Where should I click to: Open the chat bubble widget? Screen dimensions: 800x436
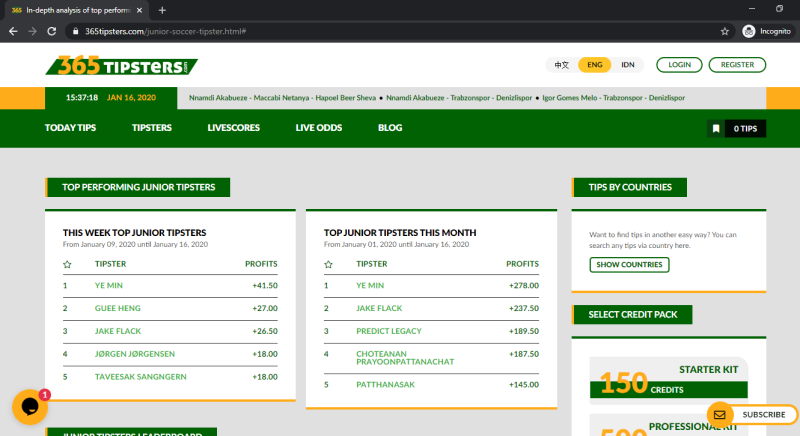(x=30, y=407)
